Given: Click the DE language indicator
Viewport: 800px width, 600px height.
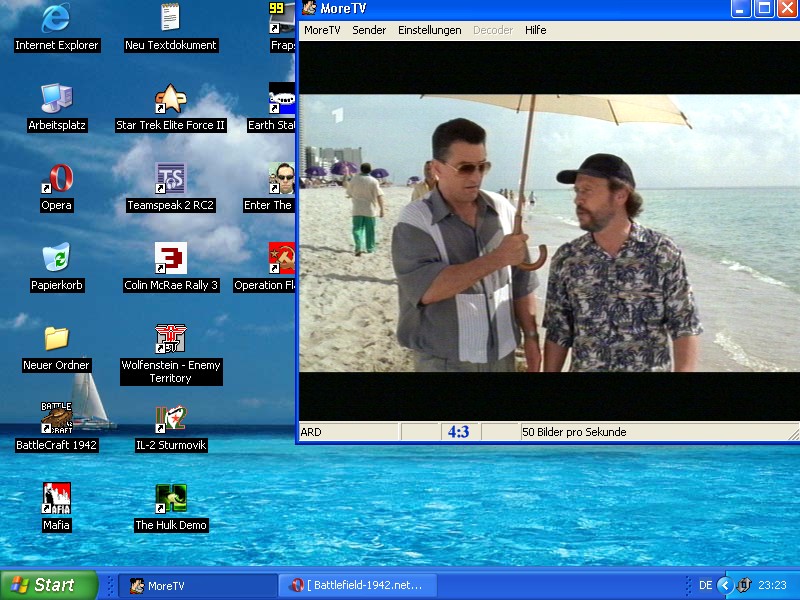Looking at the screenshot, I should [x=706, y=585].
